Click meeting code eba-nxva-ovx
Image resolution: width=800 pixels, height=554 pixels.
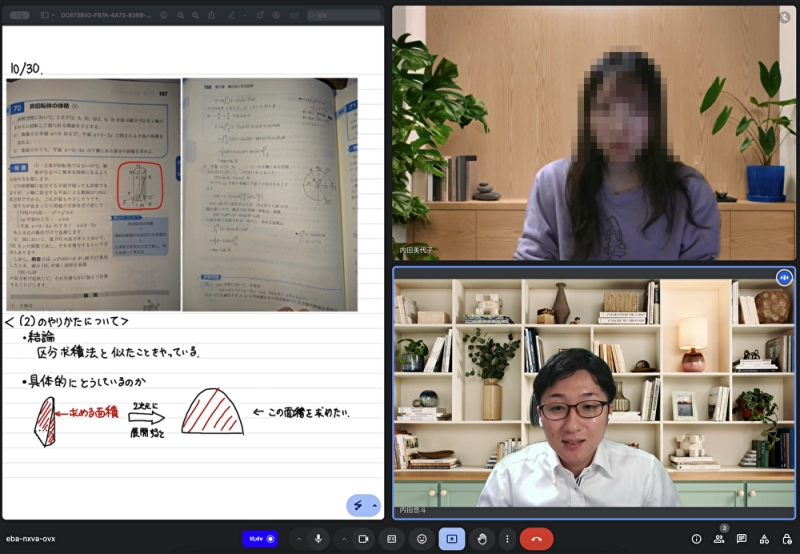(x=31, y=539)
